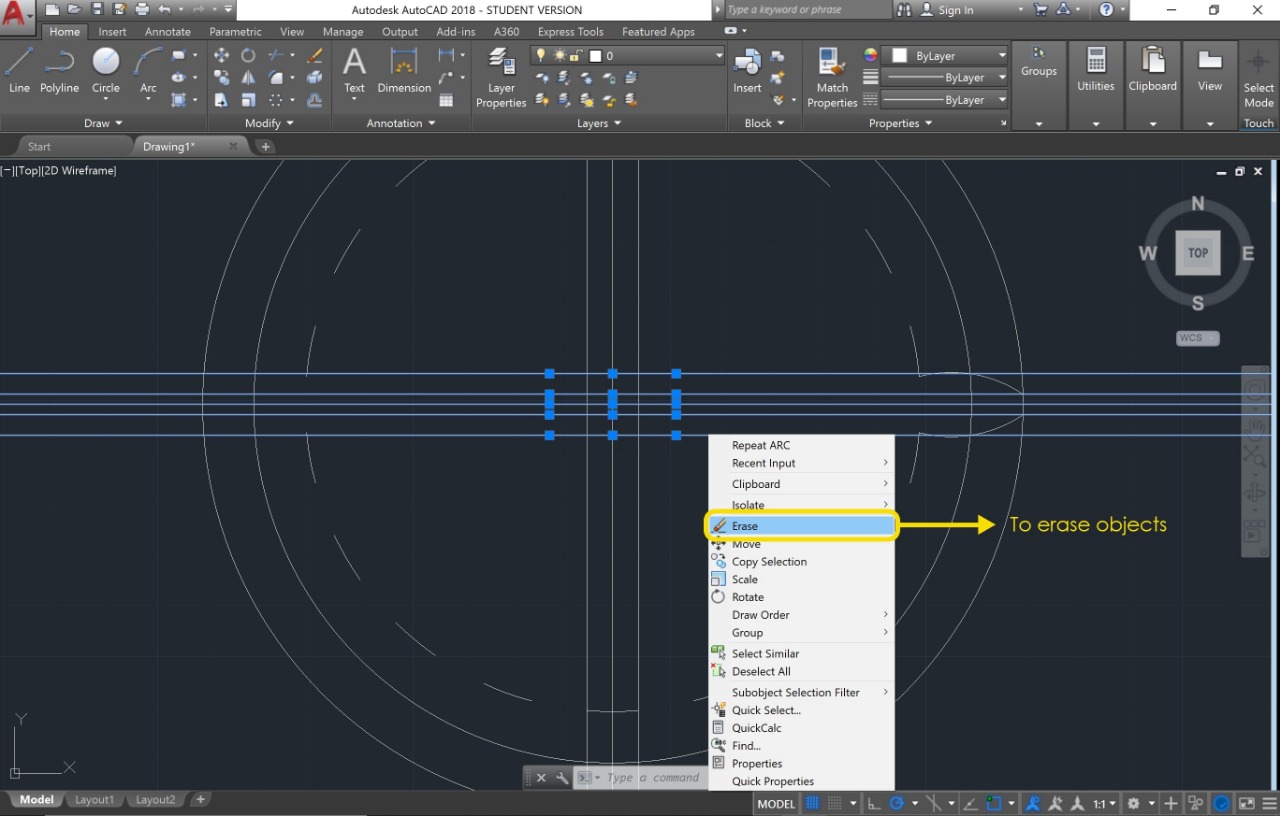Image resolution: width=1280 pixels, height=816 pixels.
Task: Click the Stretch tool icon
Action: 221,100
